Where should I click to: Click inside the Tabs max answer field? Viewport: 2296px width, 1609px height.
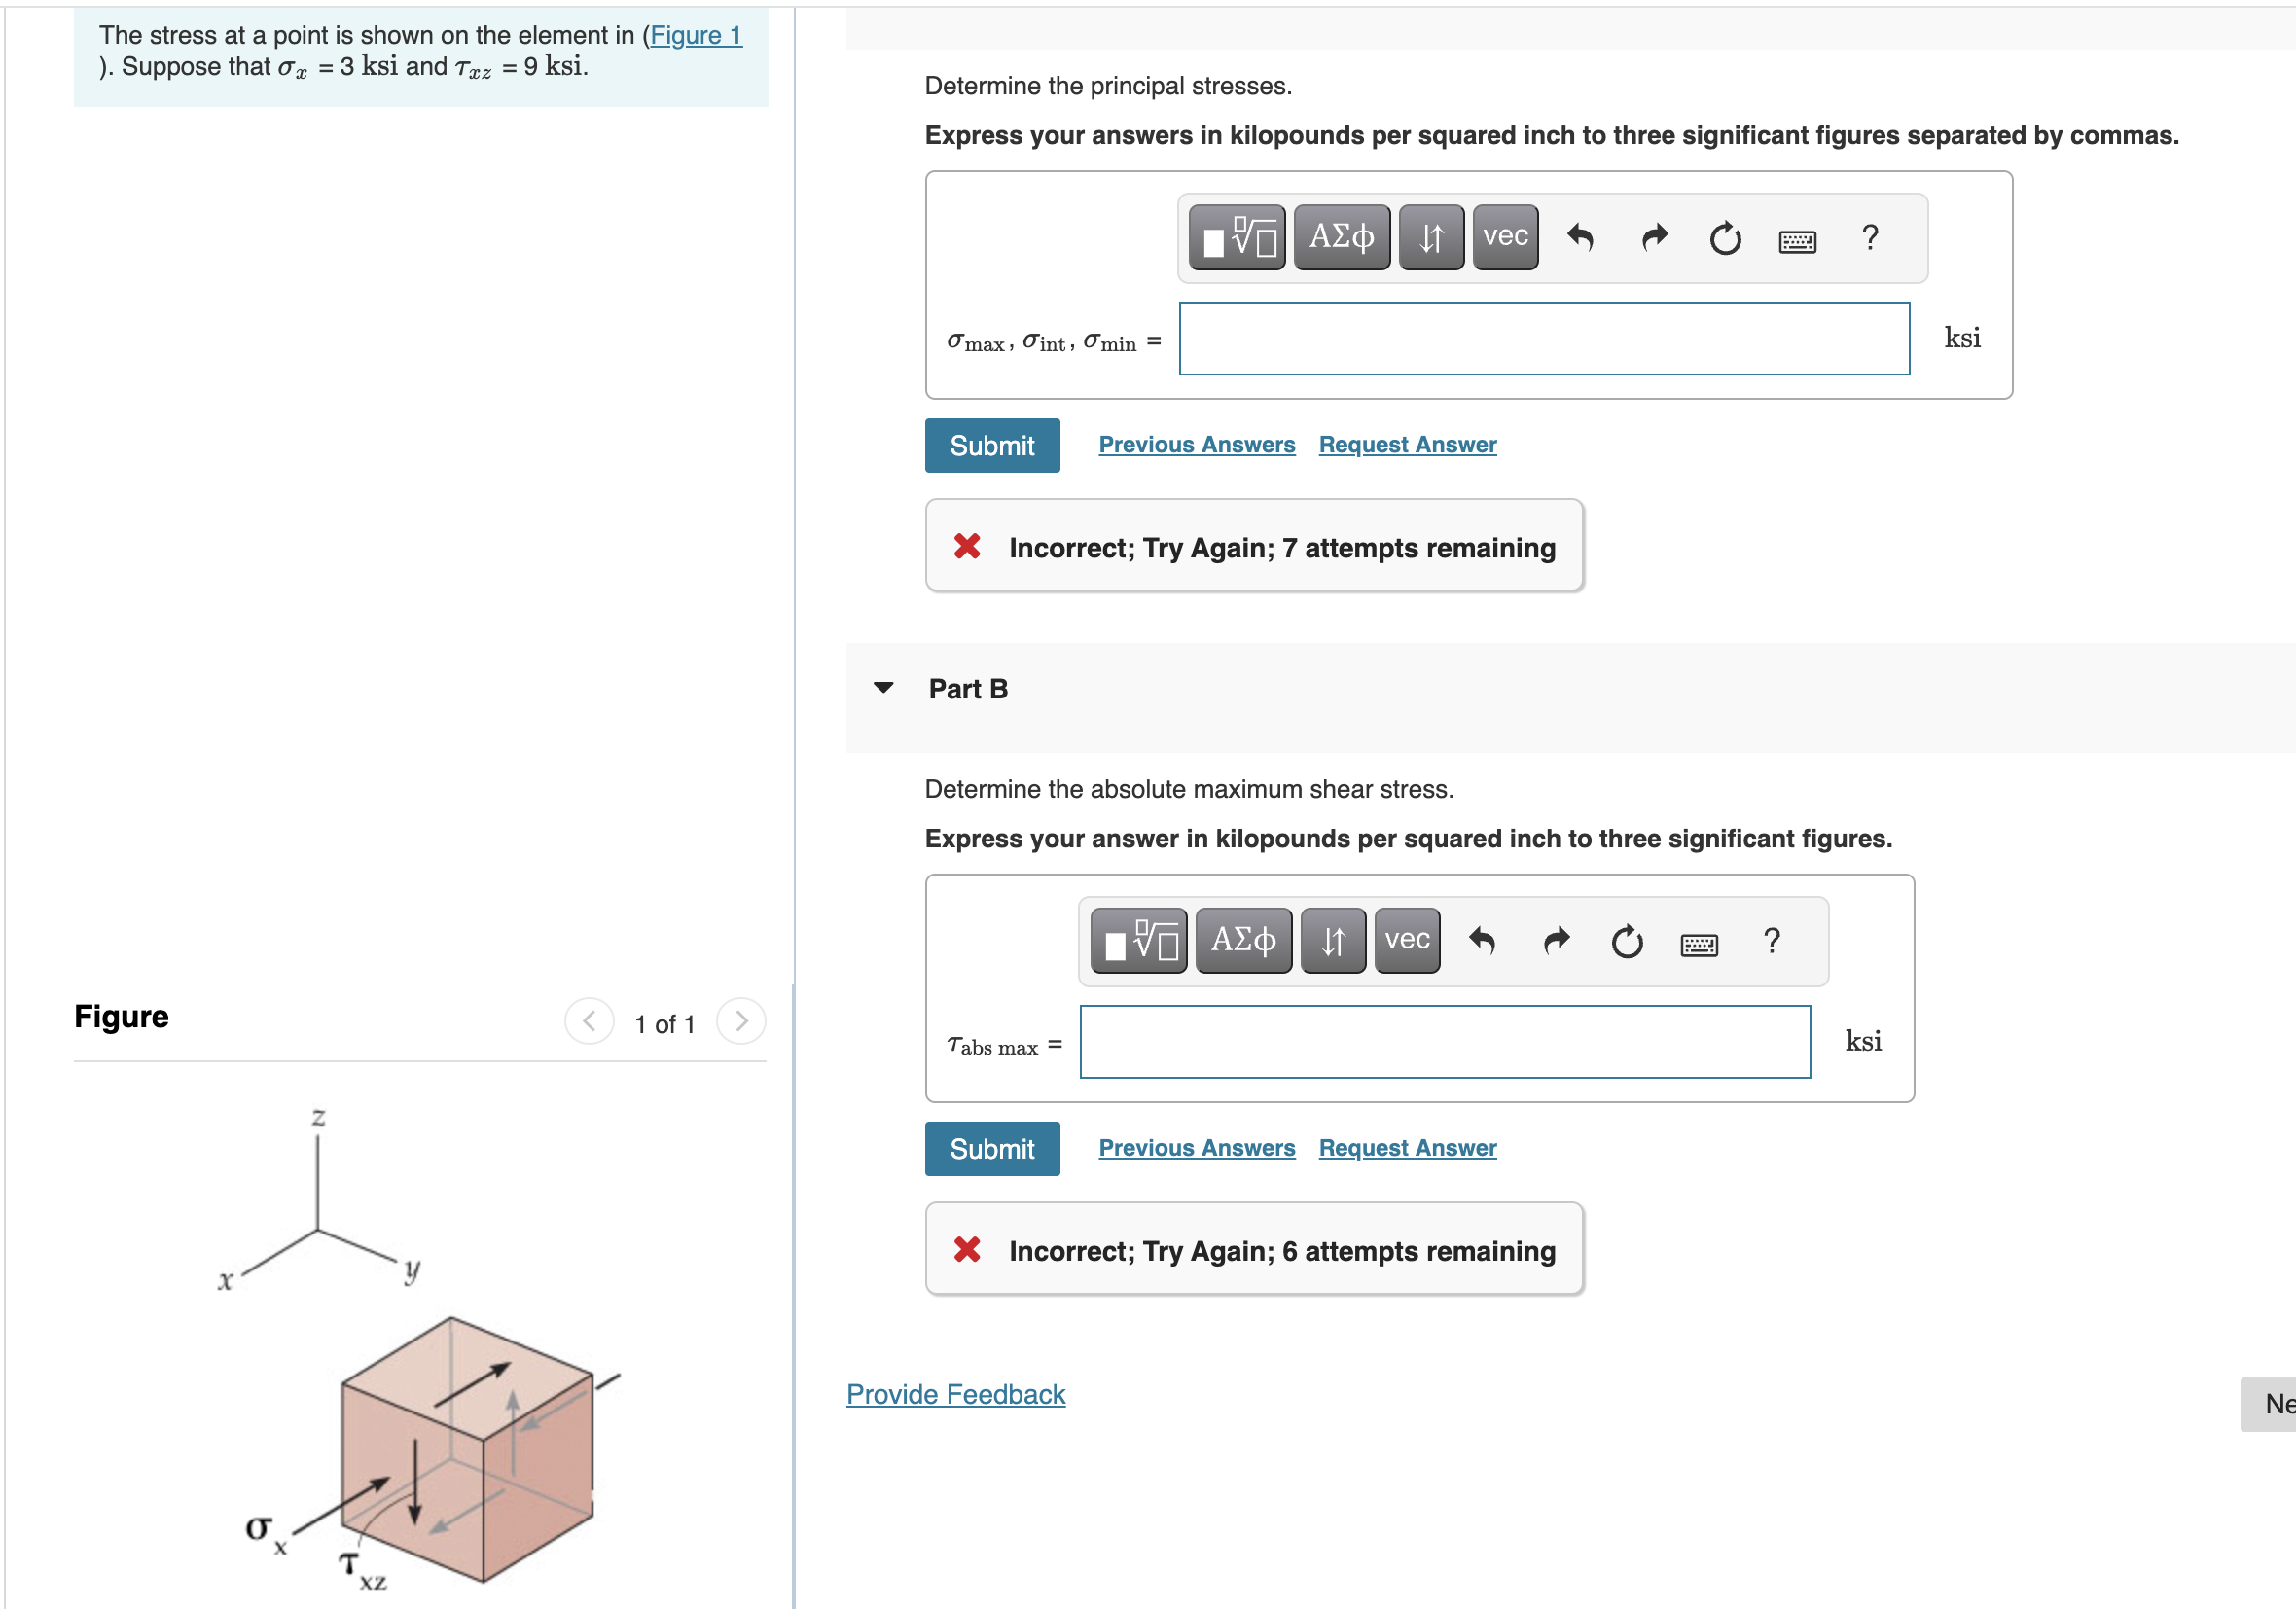1445,1042
